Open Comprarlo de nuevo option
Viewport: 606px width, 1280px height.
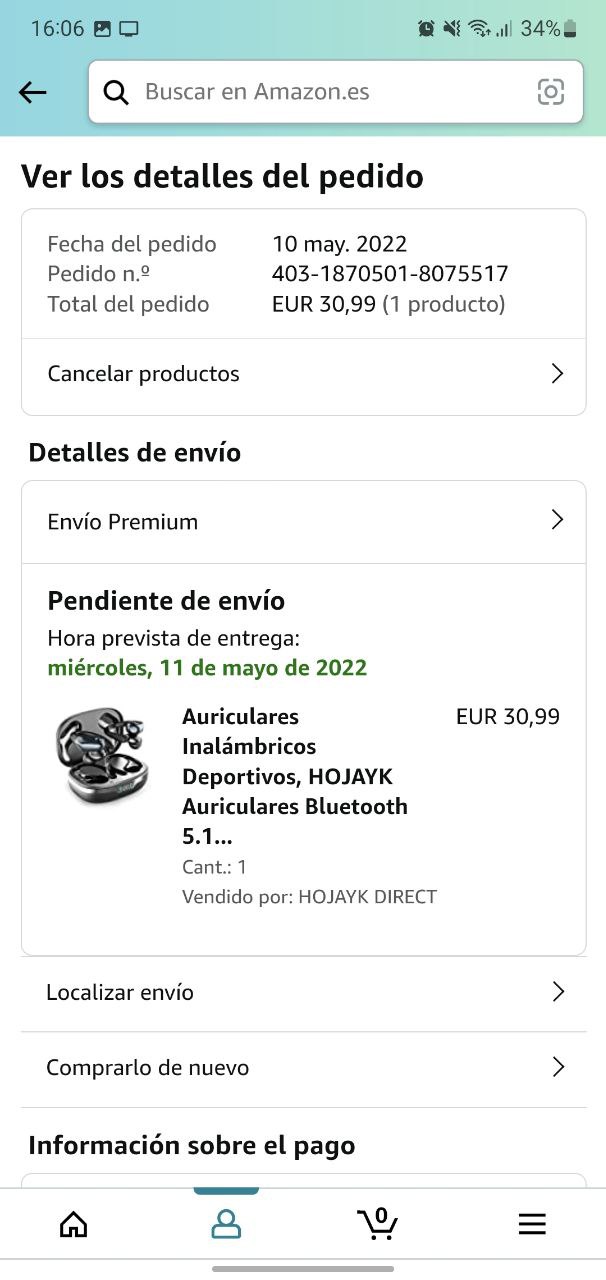[x=304, y=1068]
